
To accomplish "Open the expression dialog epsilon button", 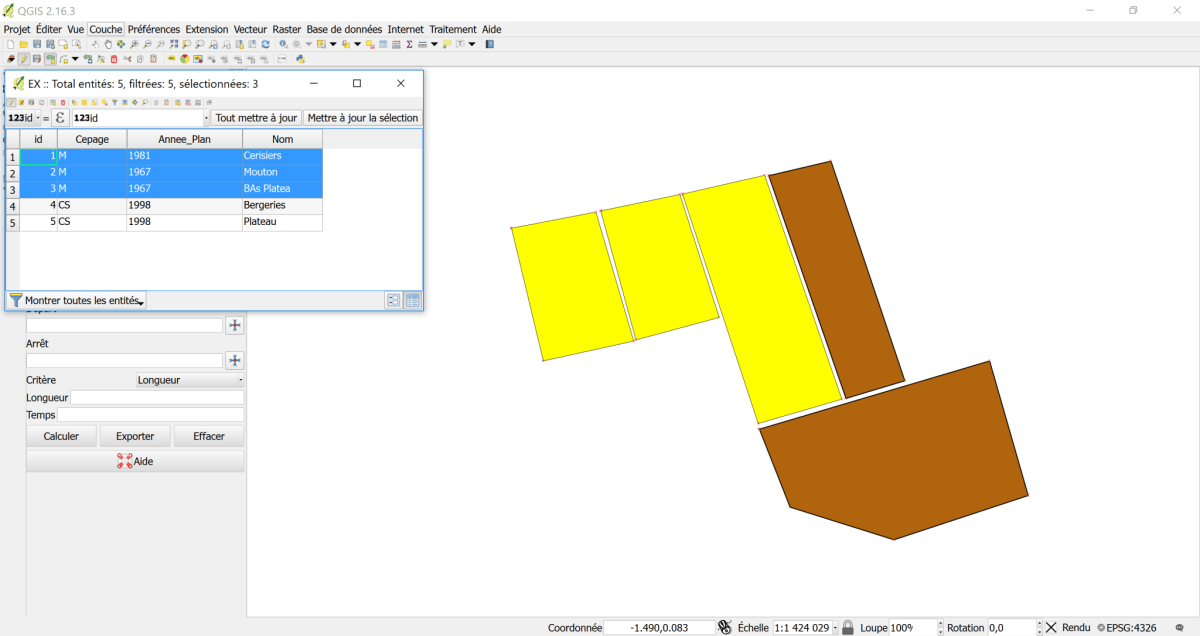I will (60, 118).
